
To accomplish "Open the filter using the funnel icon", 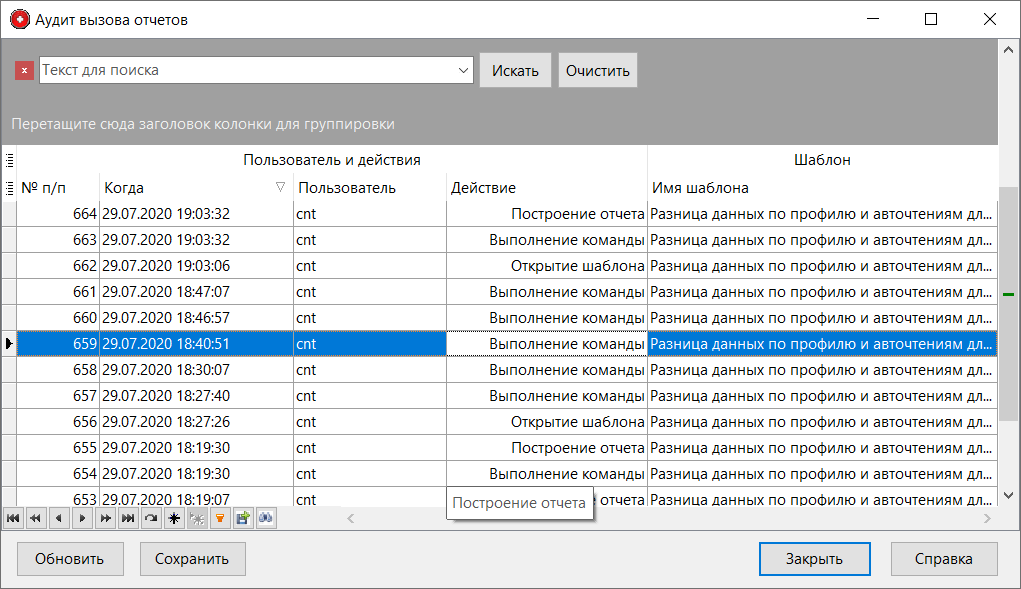I will [x=219, y=518].
